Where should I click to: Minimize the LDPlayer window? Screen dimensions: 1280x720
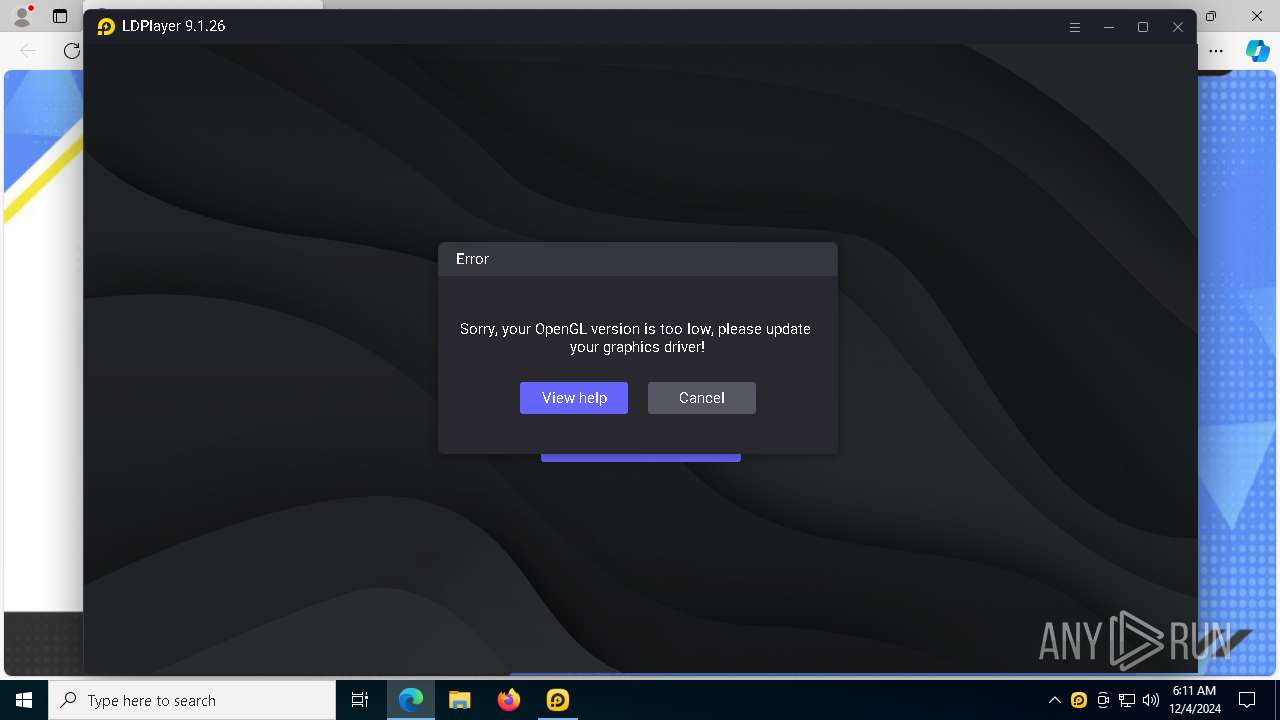1109,27
